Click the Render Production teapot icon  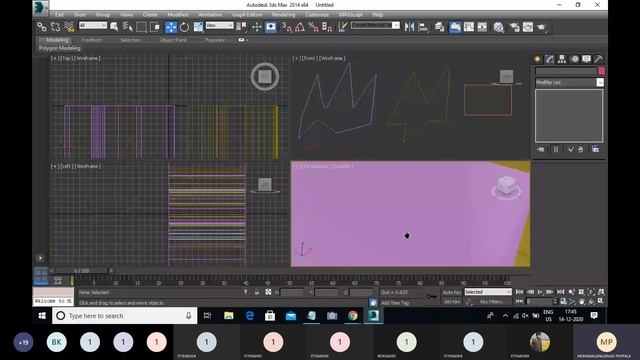(542, 27)
